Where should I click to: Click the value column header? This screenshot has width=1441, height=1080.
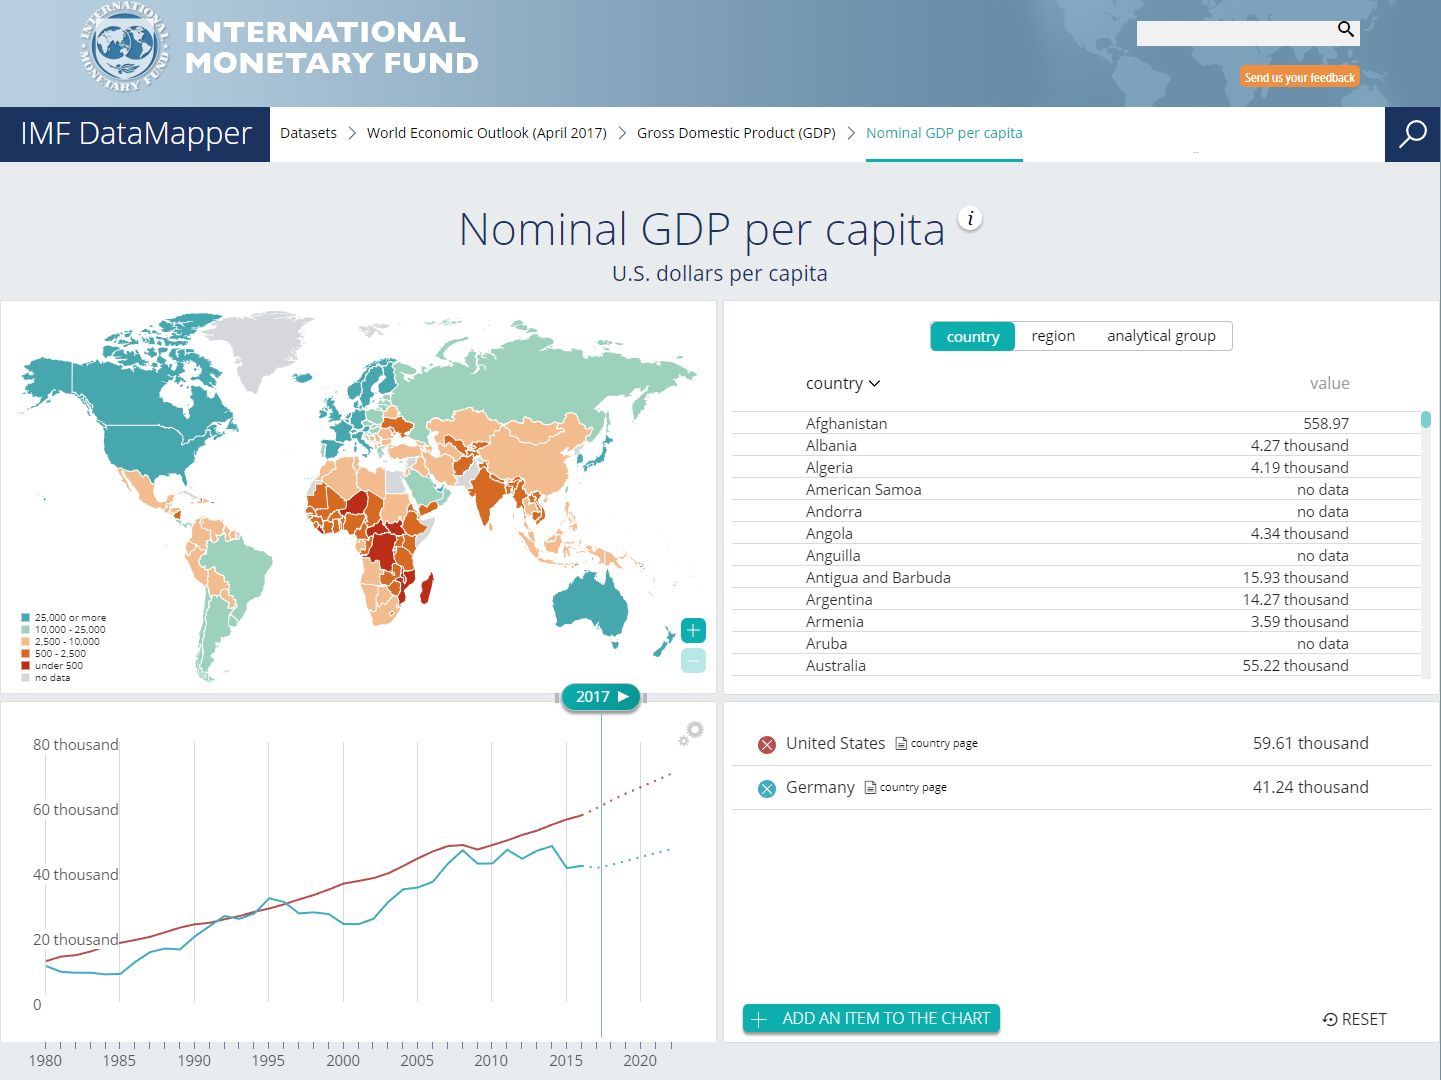point(1329,383)
